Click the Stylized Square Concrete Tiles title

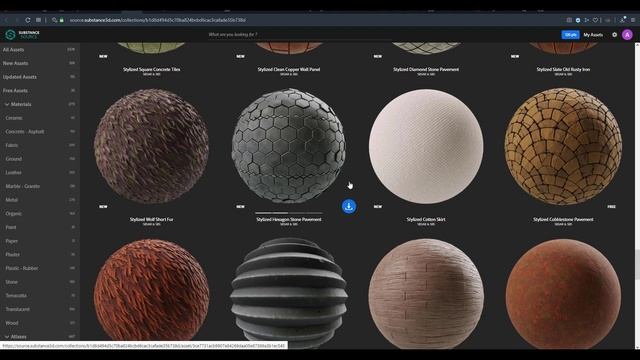click(x=151, y=69)
